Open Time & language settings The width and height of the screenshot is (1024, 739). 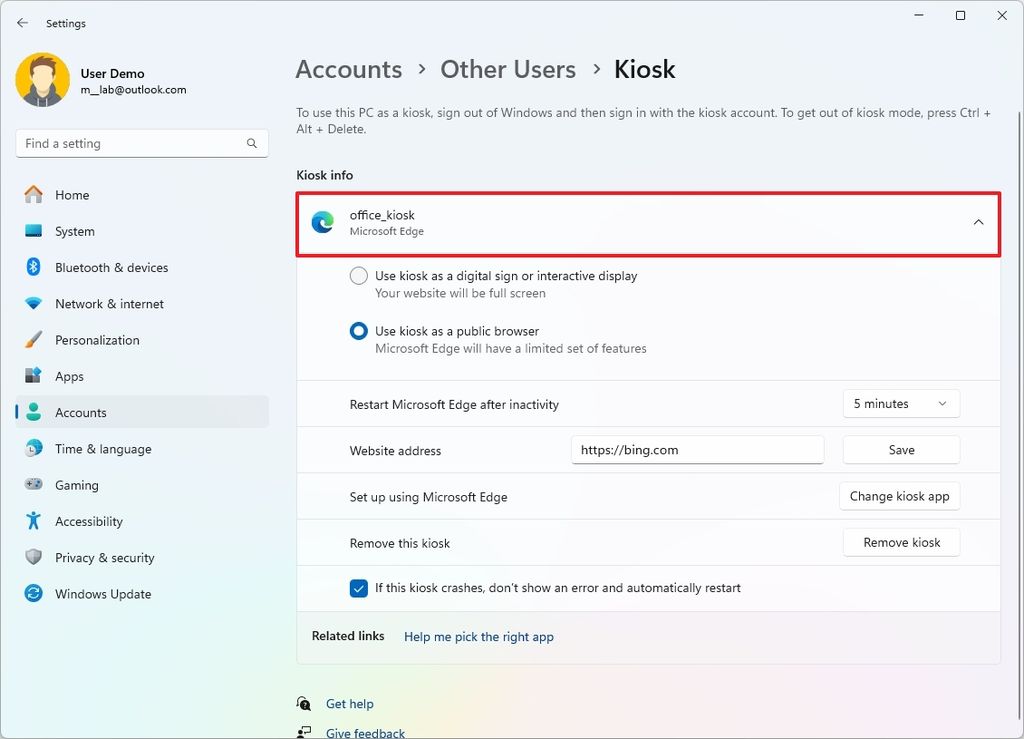103,449
